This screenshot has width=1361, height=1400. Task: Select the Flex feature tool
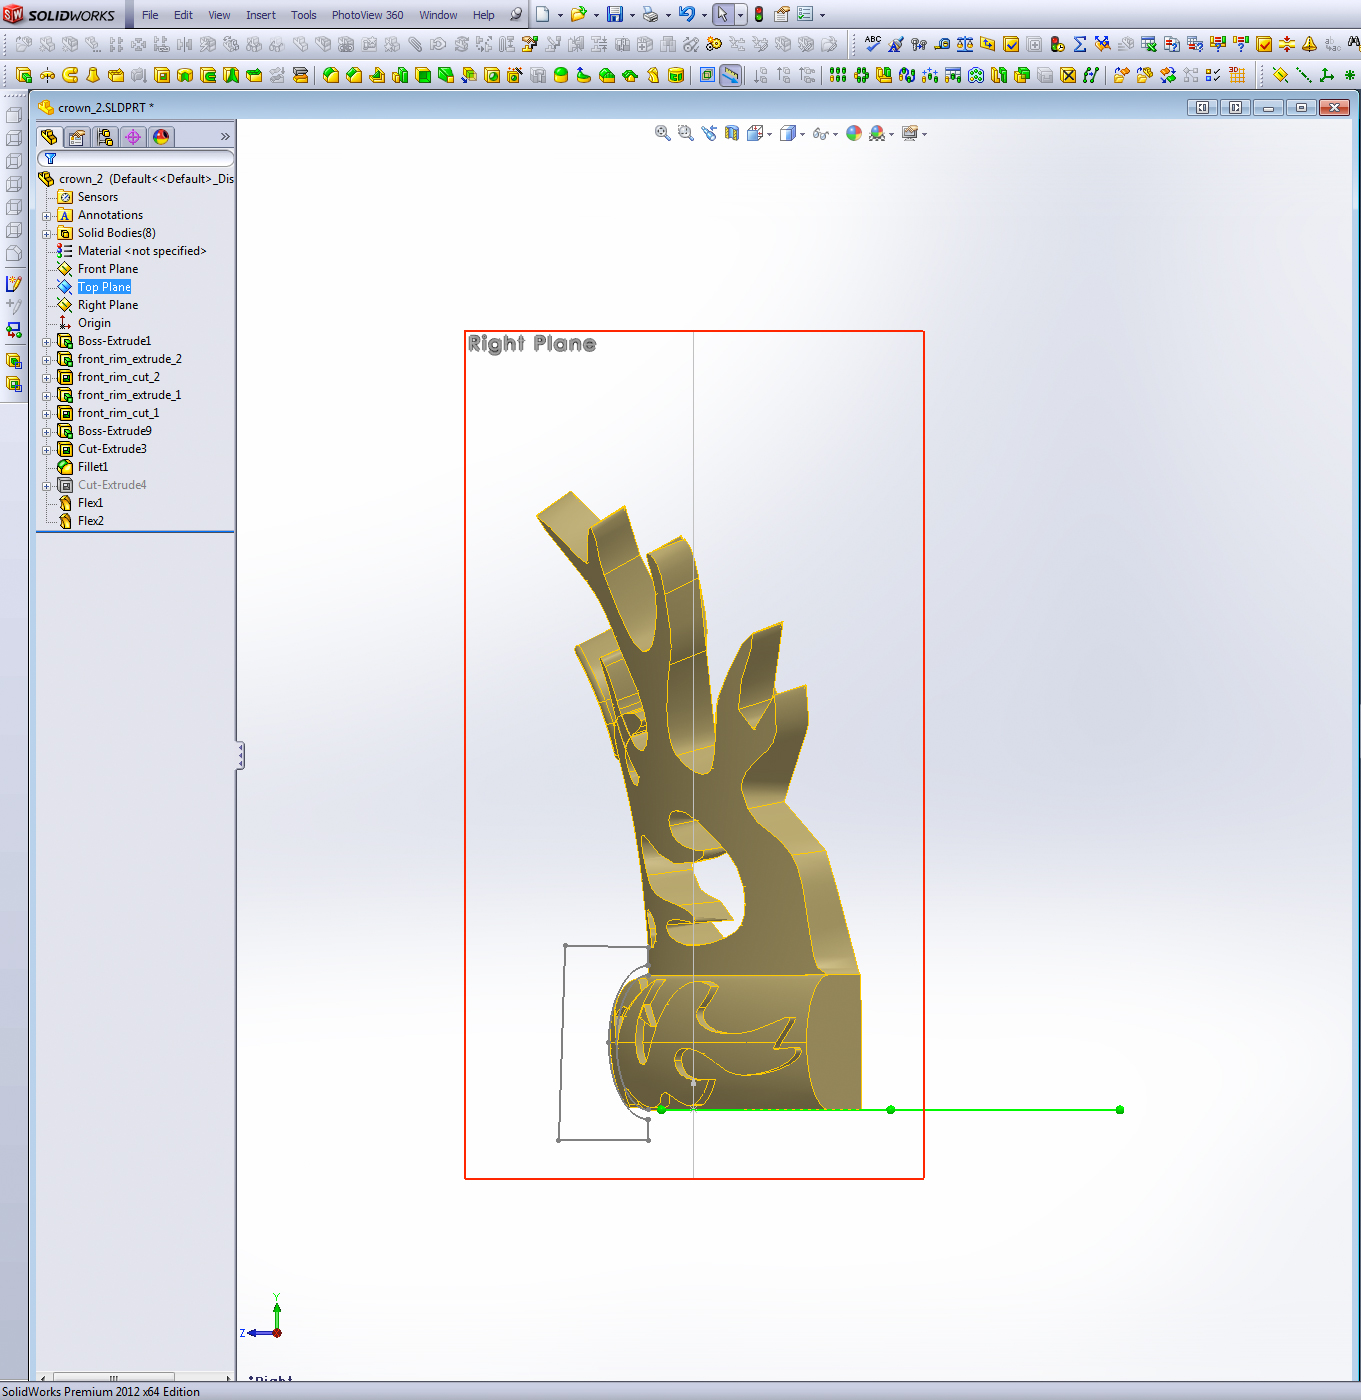coord(653,75)
